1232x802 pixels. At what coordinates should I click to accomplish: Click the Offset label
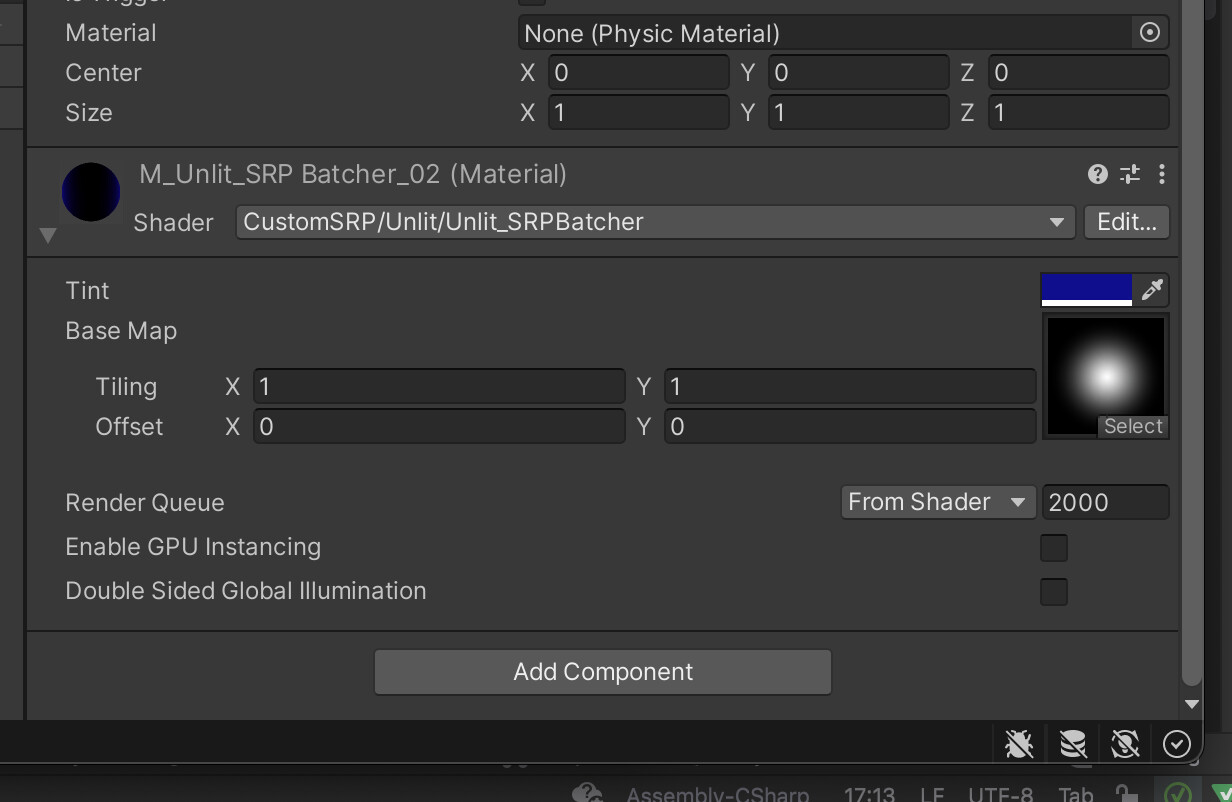[x=129, y=427]
